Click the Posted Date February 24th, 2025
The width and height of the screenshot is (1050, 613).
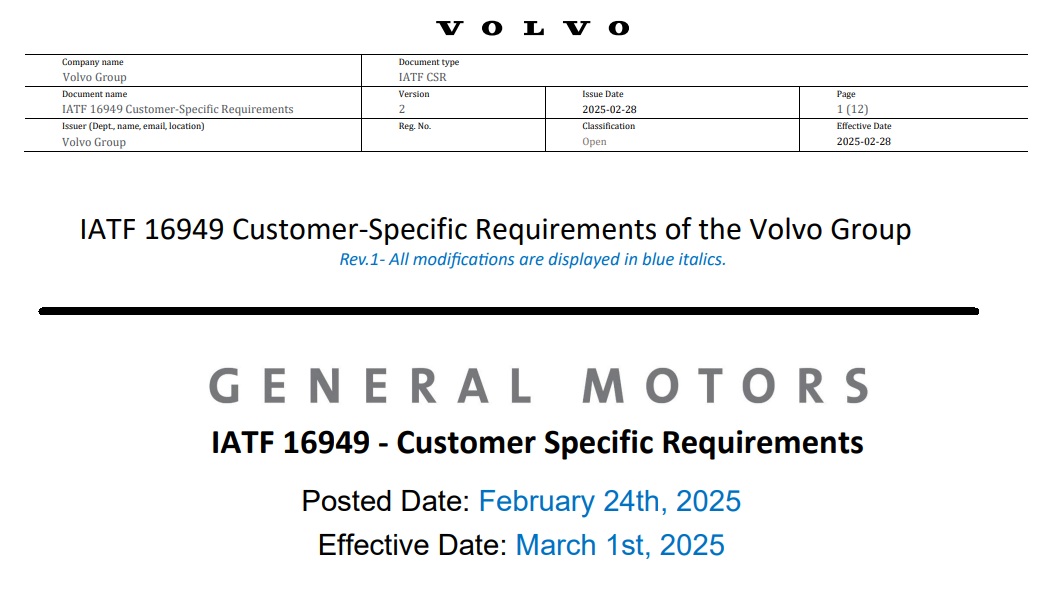tap(521, 501)
